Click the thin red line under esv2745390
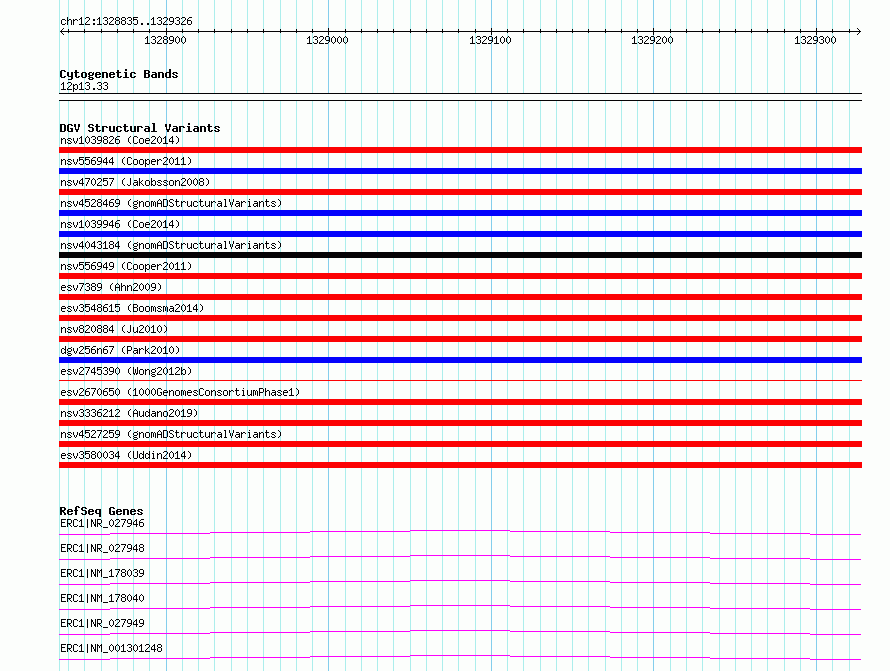 pyautogui.click(x=460, y=380)
